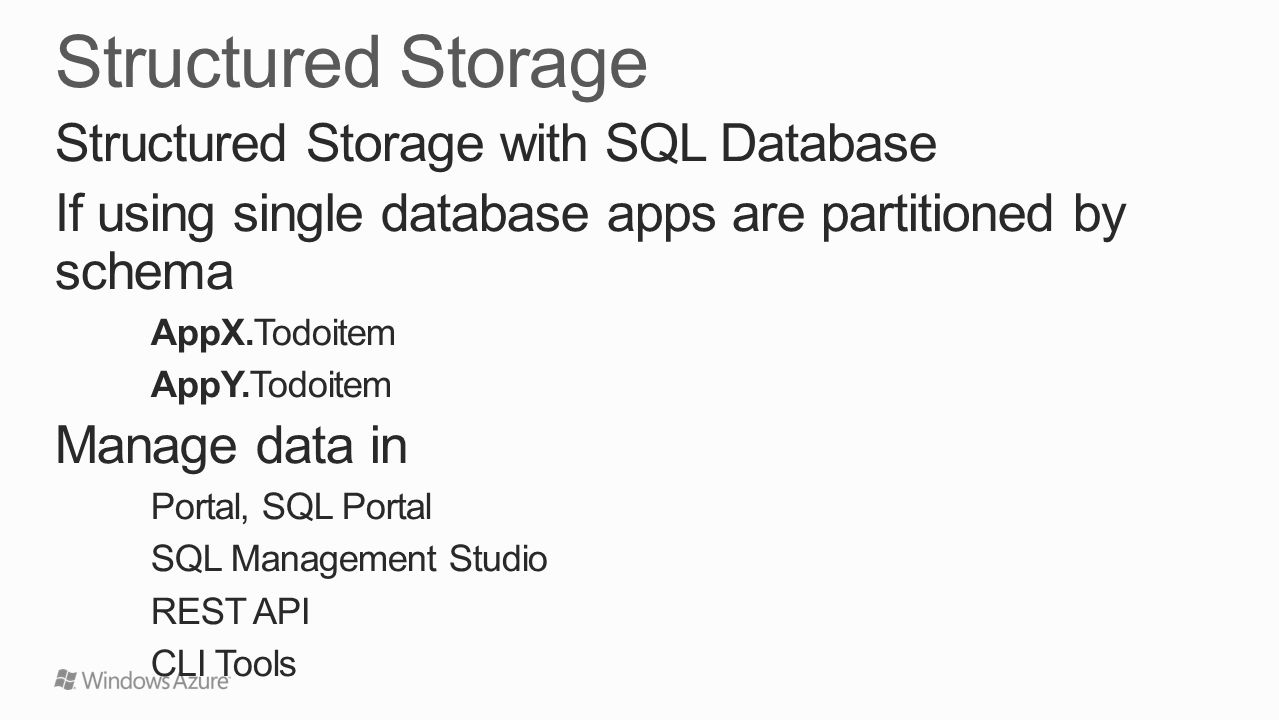Click the AppX.Todoitem bullet
The width and height of the screenshot is (1279, 720).
[x=273, y=333]
